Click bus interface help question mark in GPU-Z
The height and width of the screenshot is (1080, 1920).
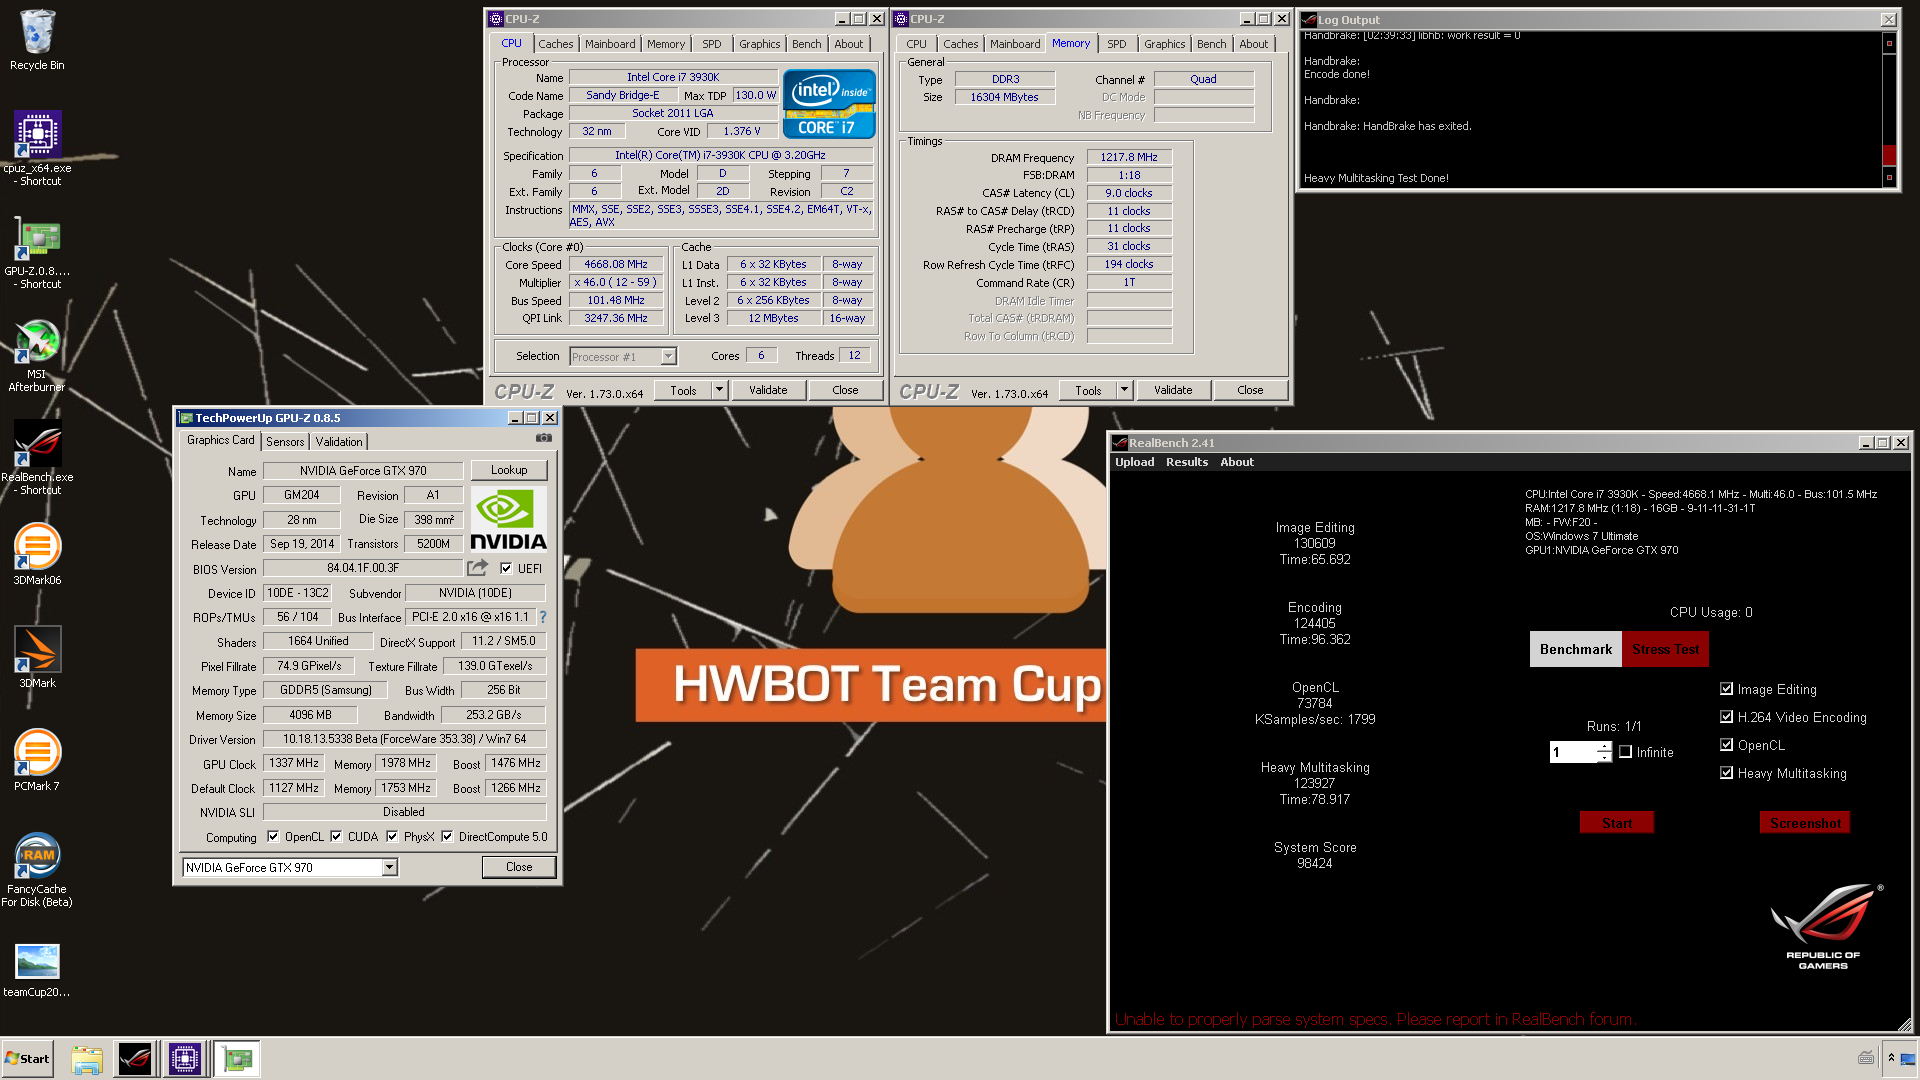tap(543, 617)
